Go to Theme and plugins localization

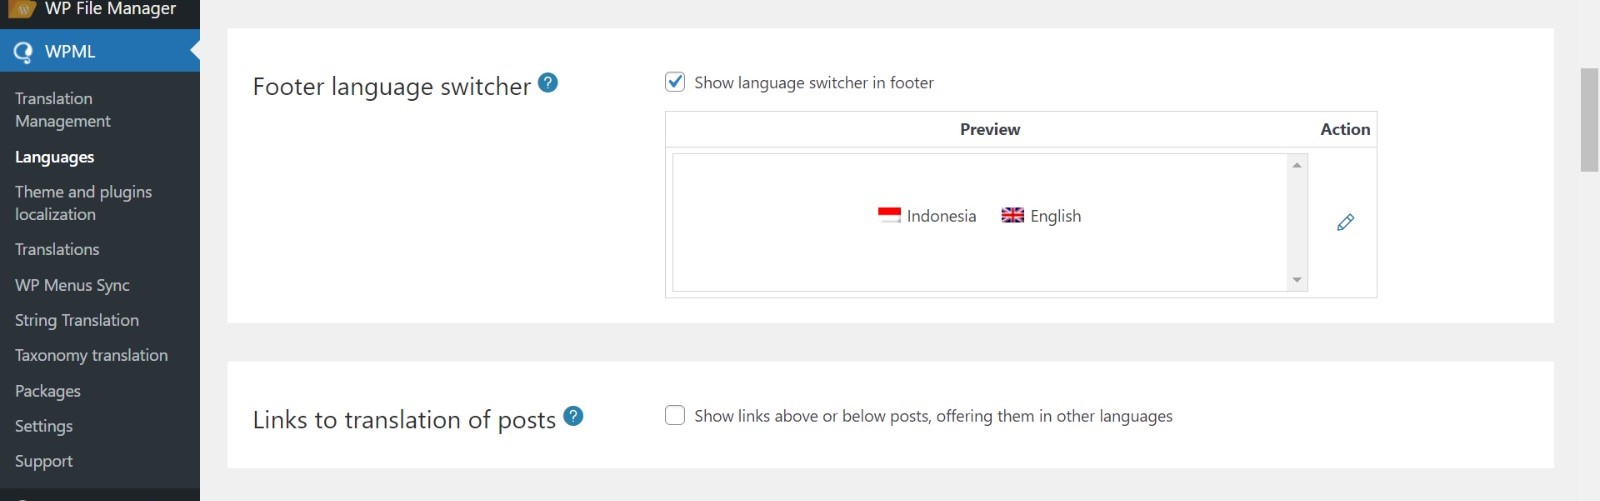(83, 203)
